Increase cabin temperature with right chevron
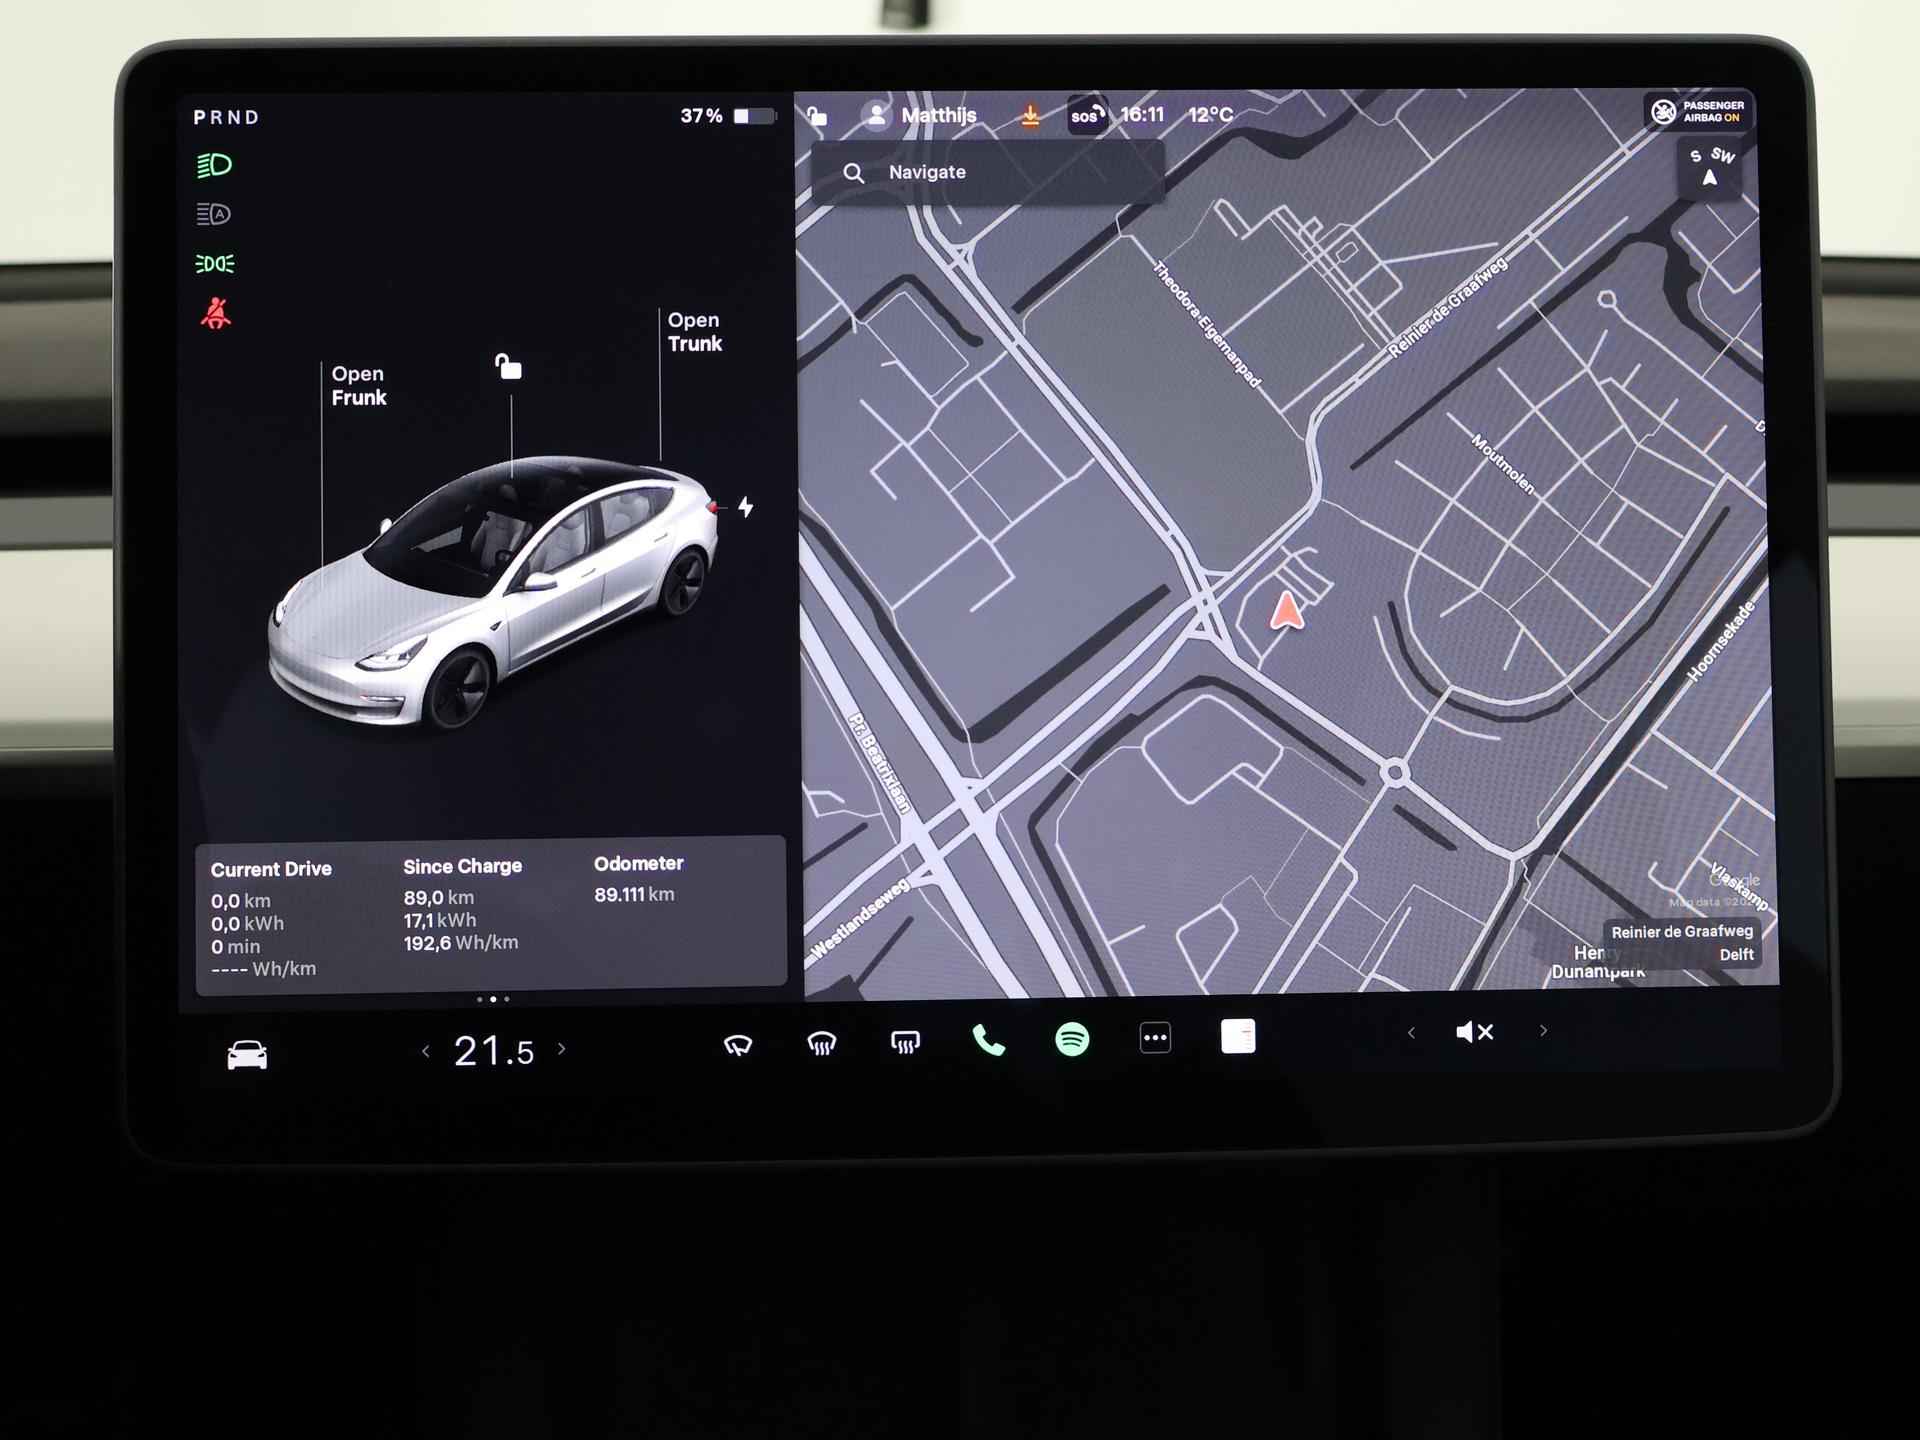The width and height of the screenshot is (1920, 1440). point(562,1049)
